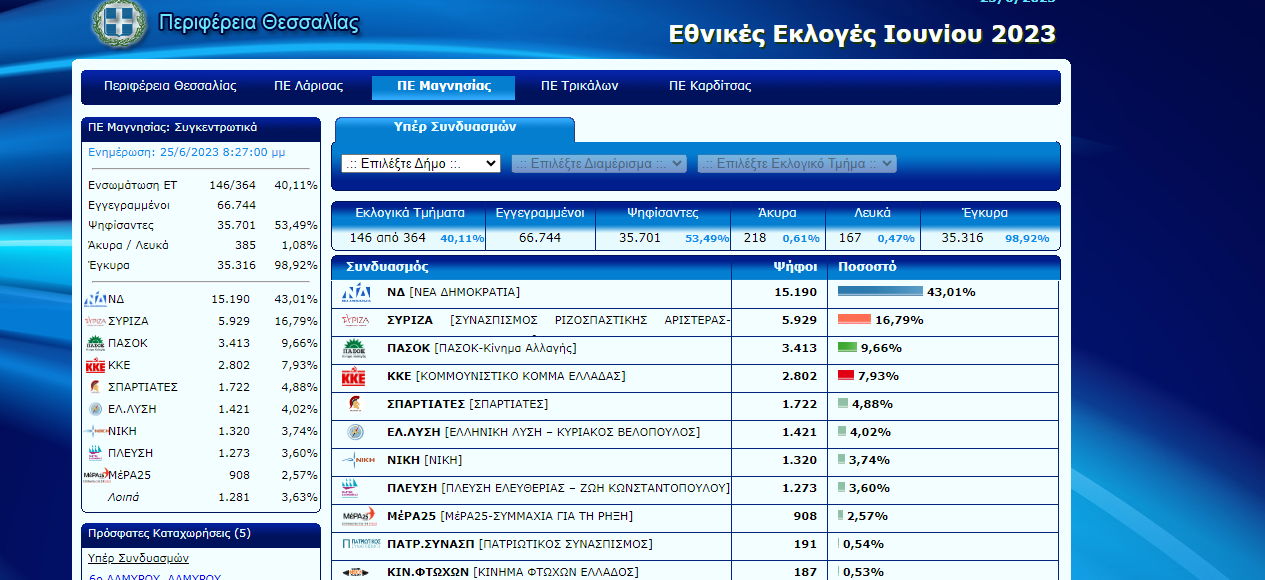Screen dimensions: 1265x580
Task: Click the ΣΠΑΡΤΙΑΤΕΣ helmet icon in table
Action: tap(356, 405)
